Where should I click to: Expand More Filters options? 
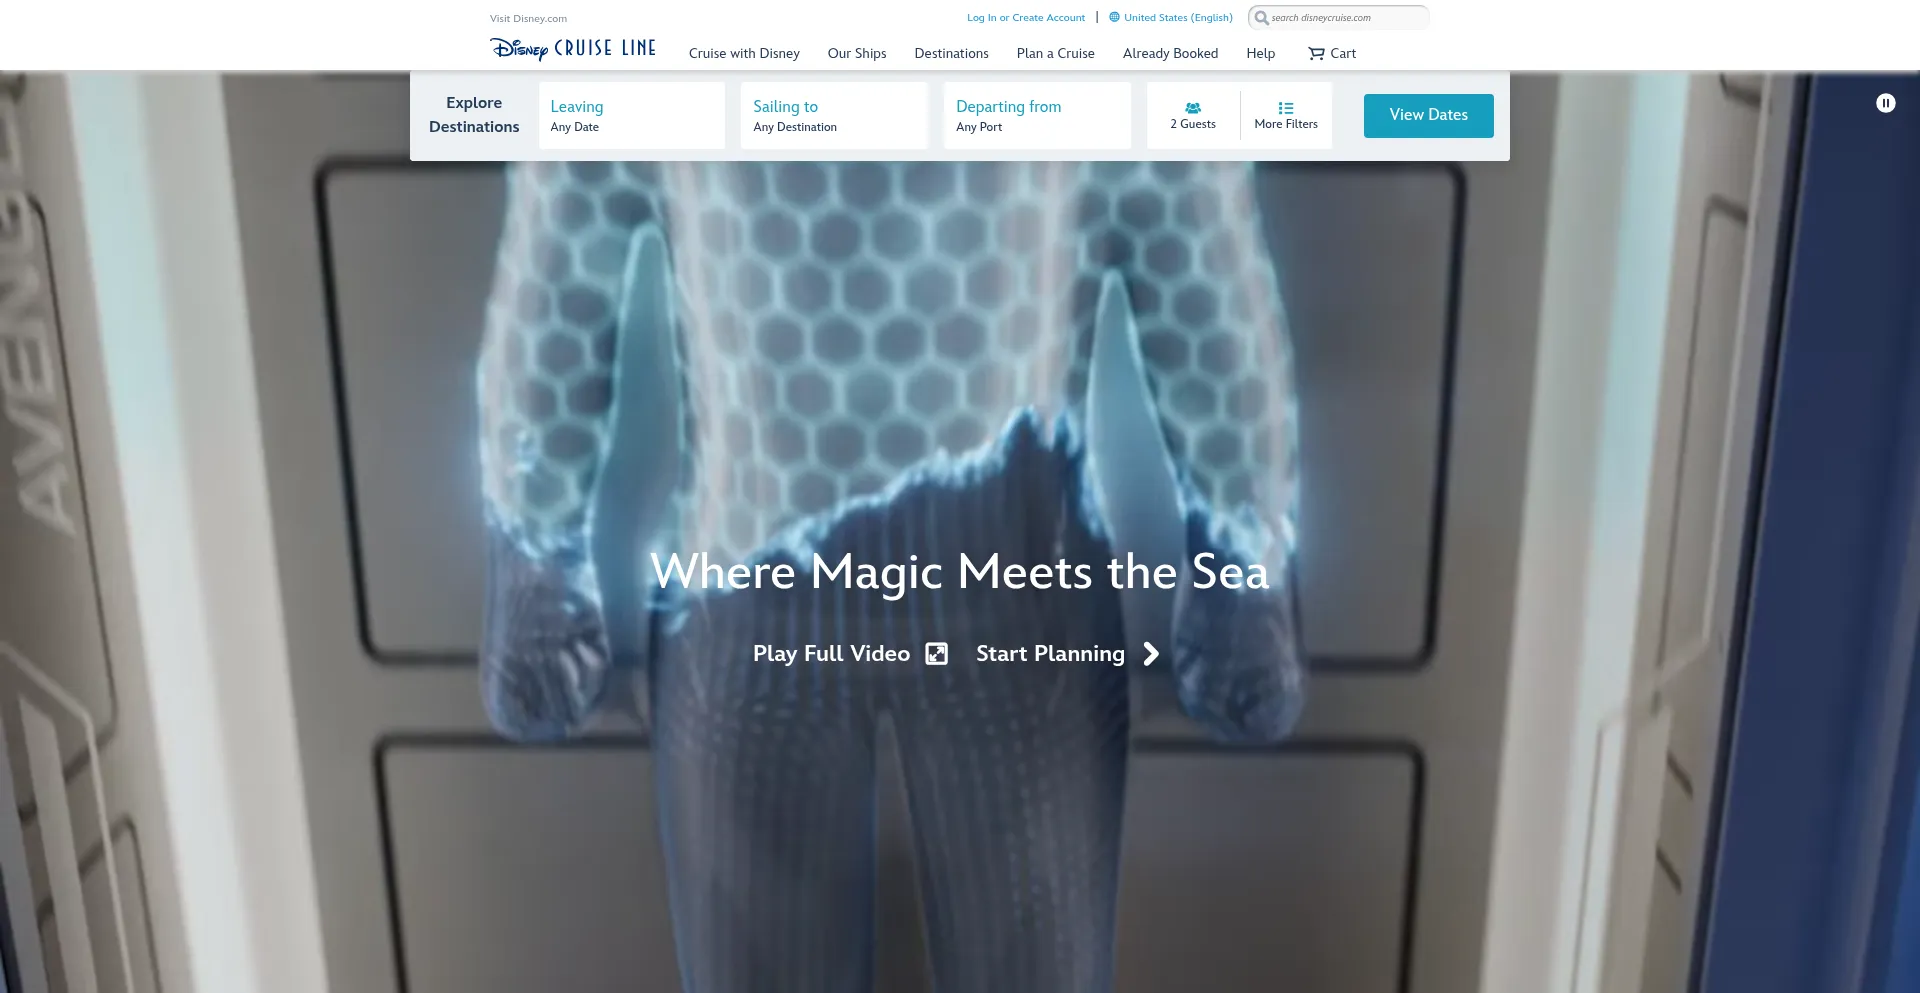pos(1286,116)
